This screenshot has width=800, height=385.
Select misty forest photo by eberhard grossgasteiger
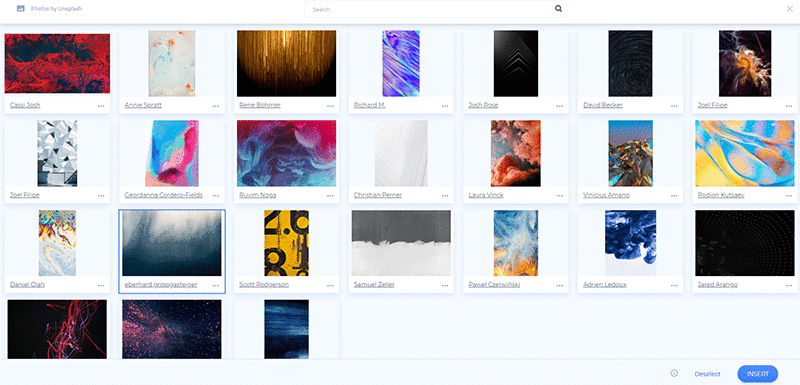172,243
